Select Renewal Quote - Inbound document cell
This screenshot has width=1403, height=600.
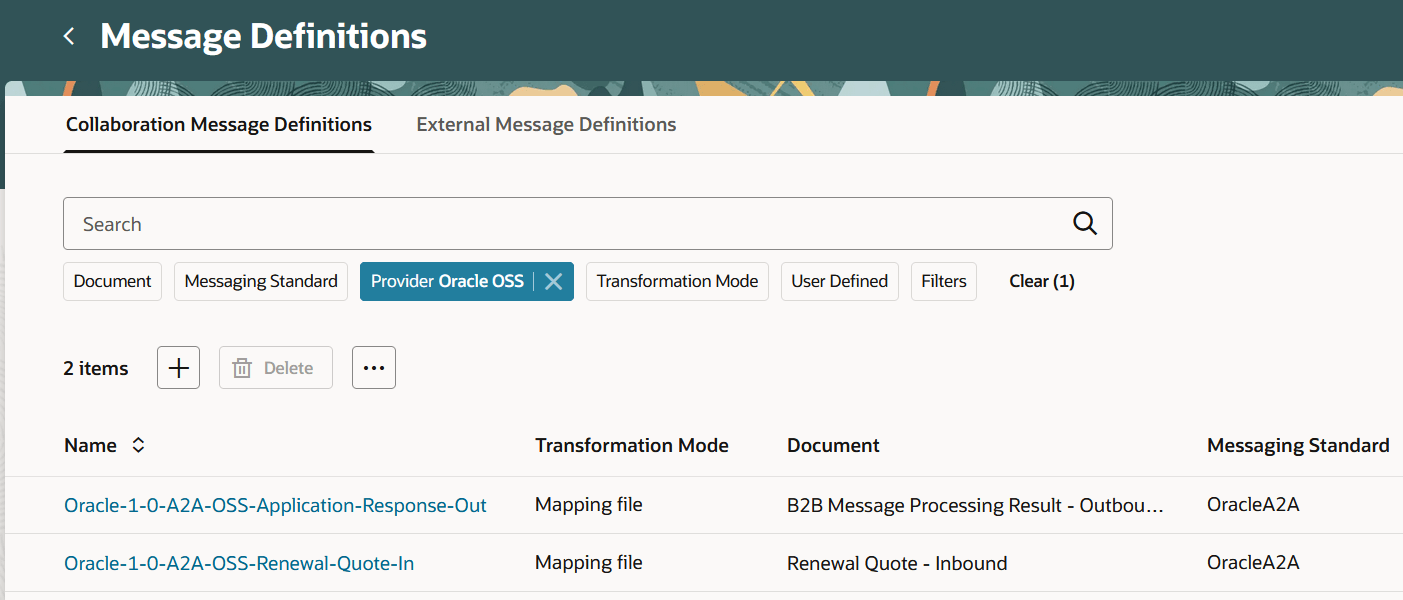coord(897,564)
